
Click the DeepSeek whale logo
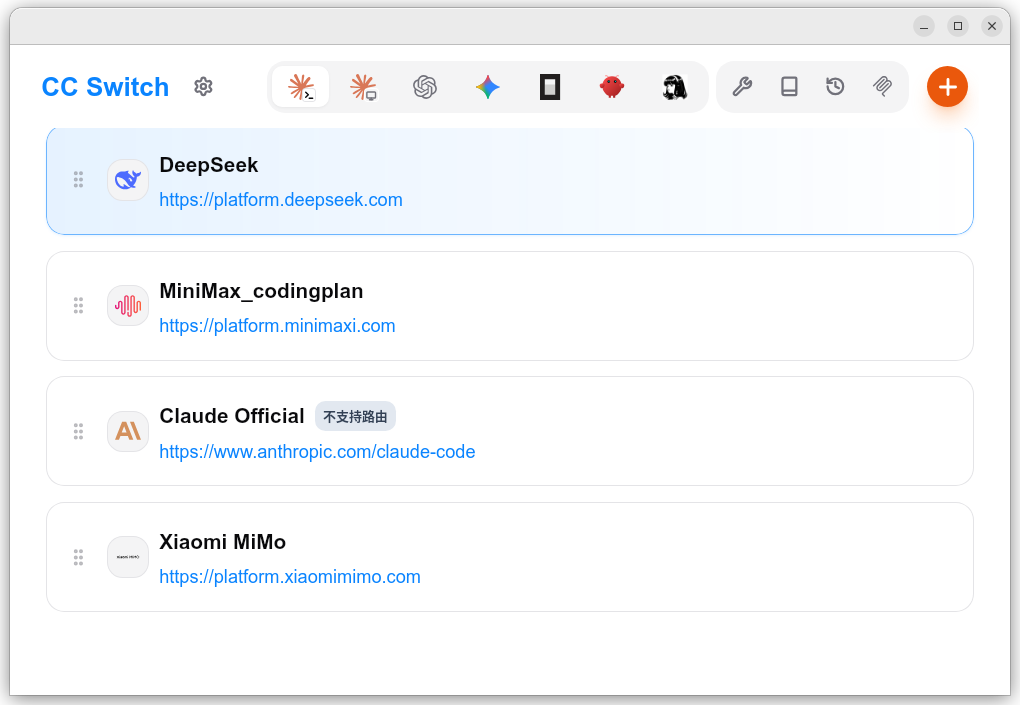click(x=128, y=180)
